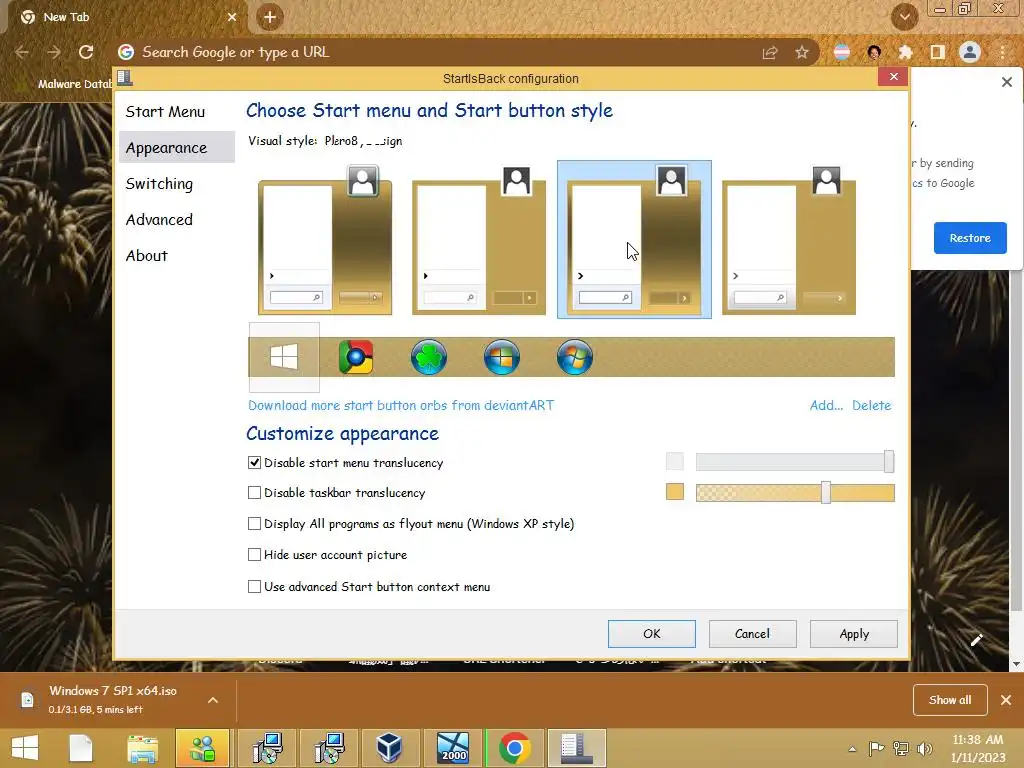Open the VirtualBox taskbar icon
Viewport: 1024px width, 768px height.
[389, 748]
